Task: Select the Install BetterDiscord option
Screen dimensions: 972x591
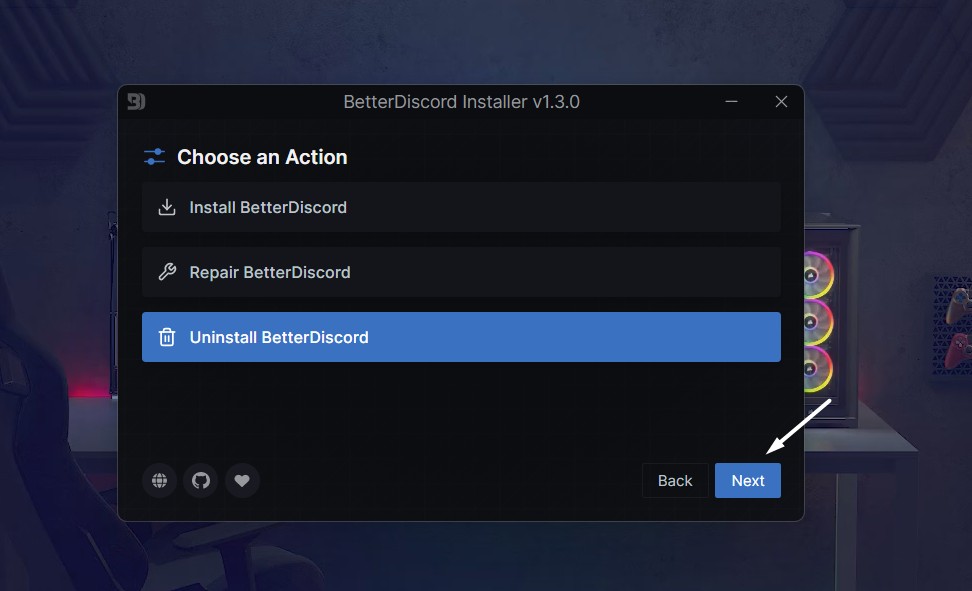Action: click(461, 208)
